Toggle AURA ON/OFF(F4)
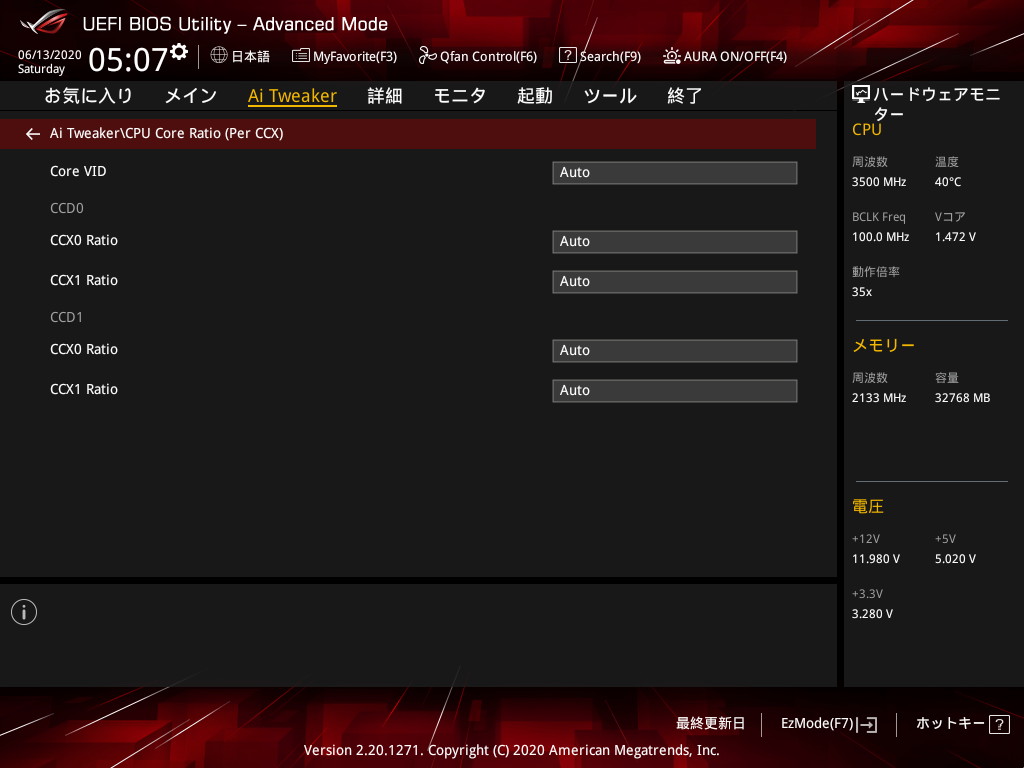Viewport: 1024px width, 768px height. [725, 56]
